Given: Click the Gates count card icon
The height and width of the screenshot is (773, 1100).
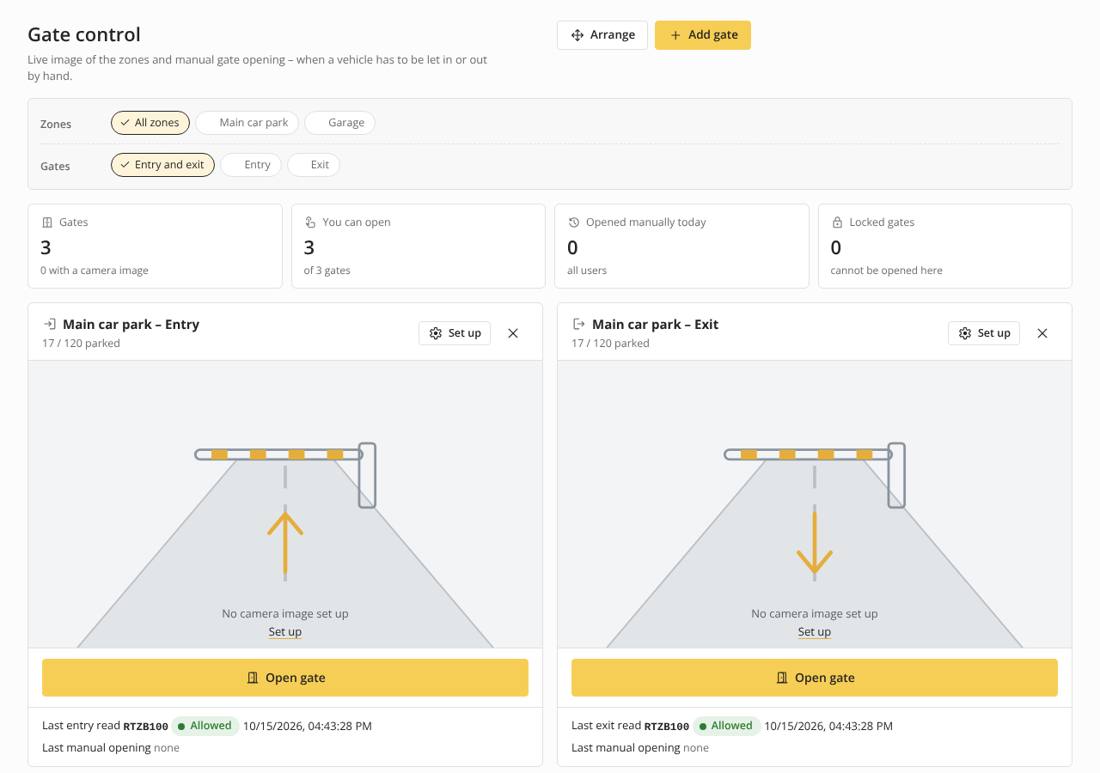Looking at the screenshot, I should point(47,222).
